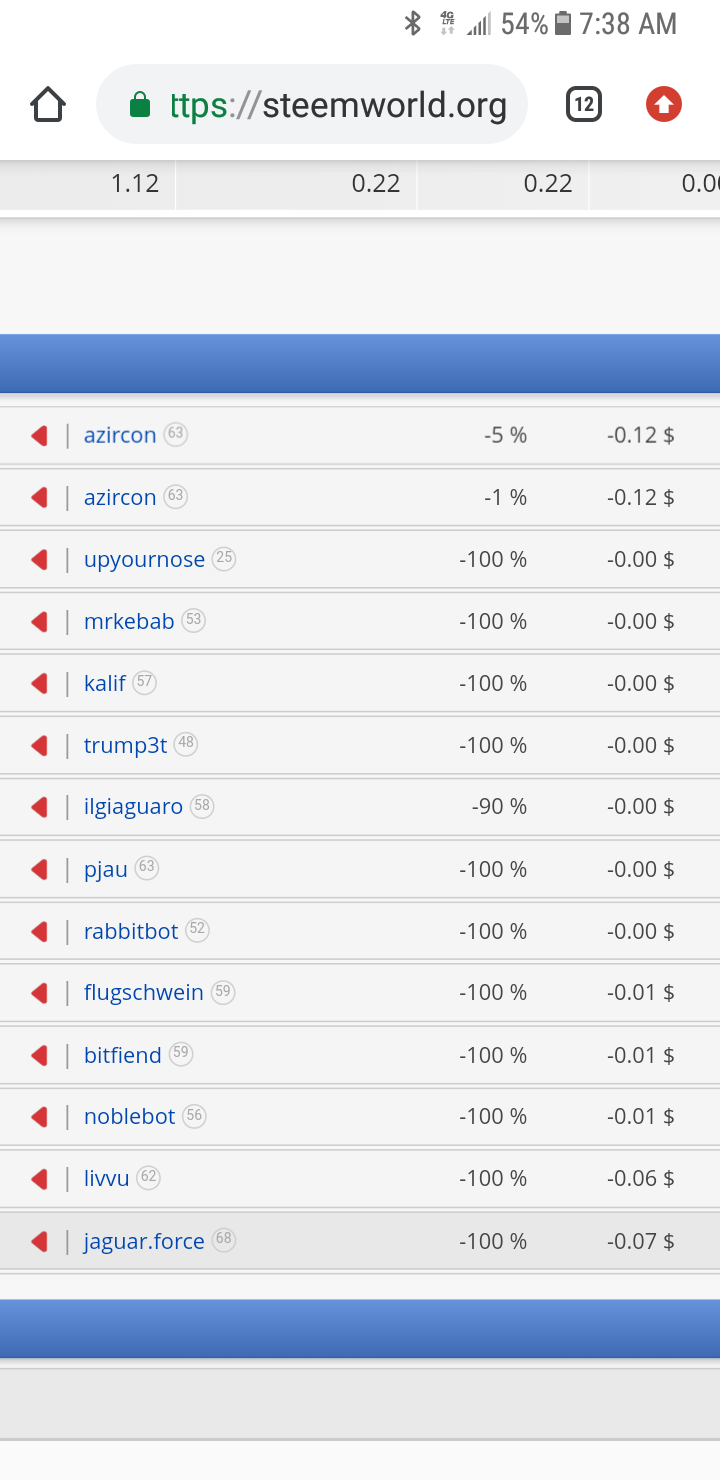720x1480 pixels.
Task: Open the noblebot account link
Action: pyautogui.click(x=130, y=1117)
